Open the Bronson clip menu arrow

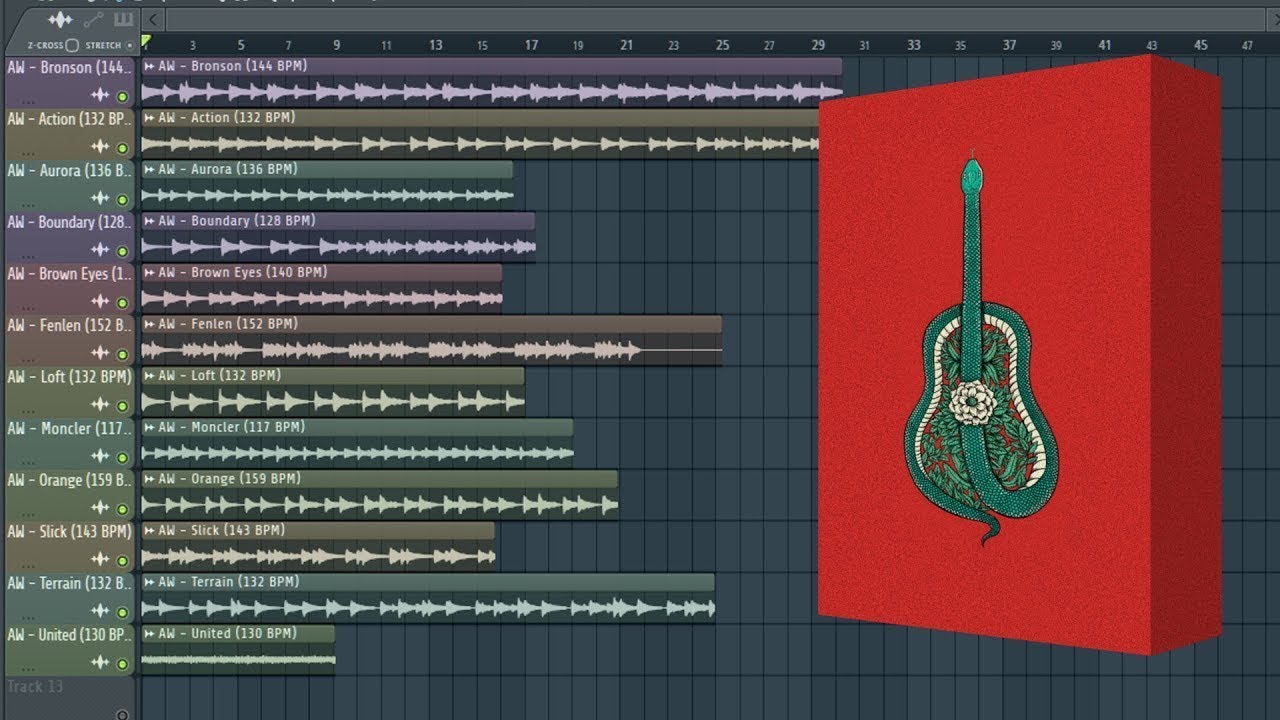click(x=149, y=66)
